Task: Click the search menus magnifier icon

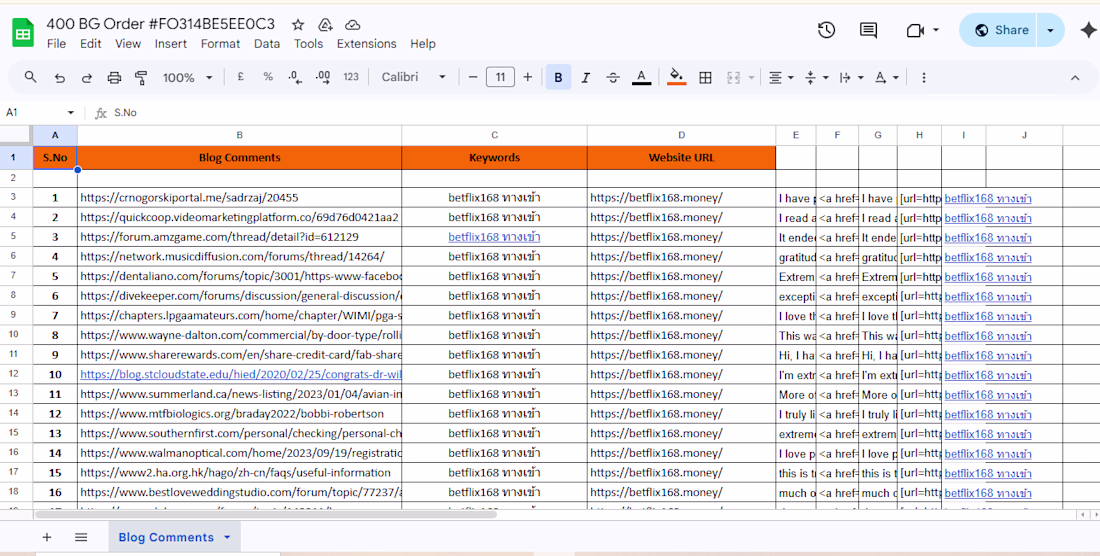Action: (30, 77)
